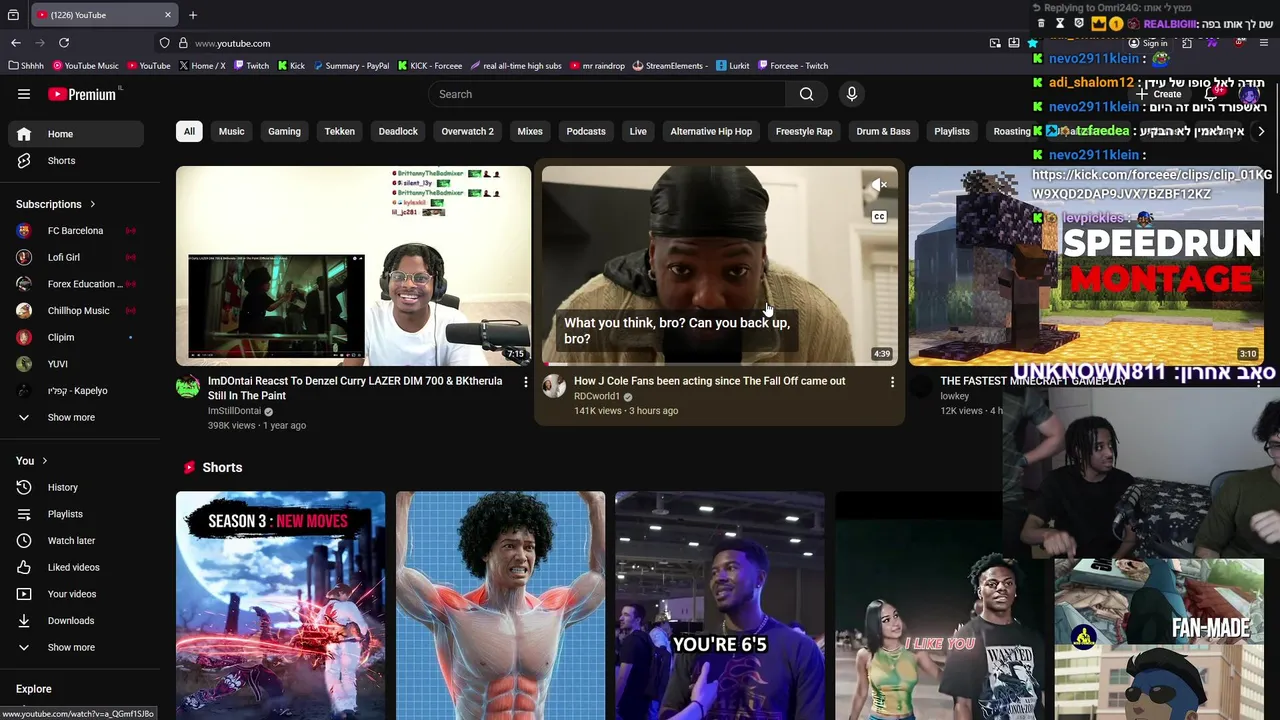Open the Speedrun Montage Minecraft video thumbnail
1280x720 pixels.
(x=1086, y=266)
